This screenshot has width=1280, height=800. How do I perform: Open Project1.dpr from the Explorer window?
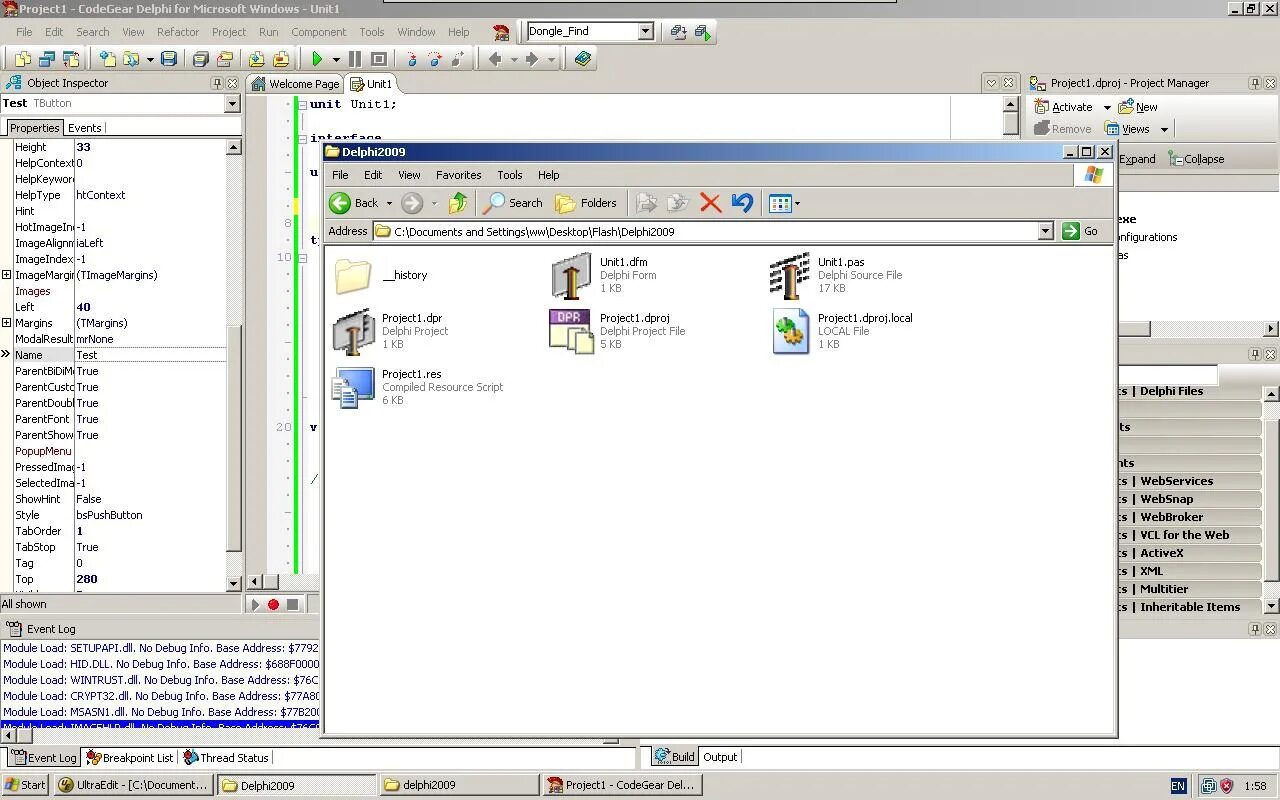click(354, 331)
